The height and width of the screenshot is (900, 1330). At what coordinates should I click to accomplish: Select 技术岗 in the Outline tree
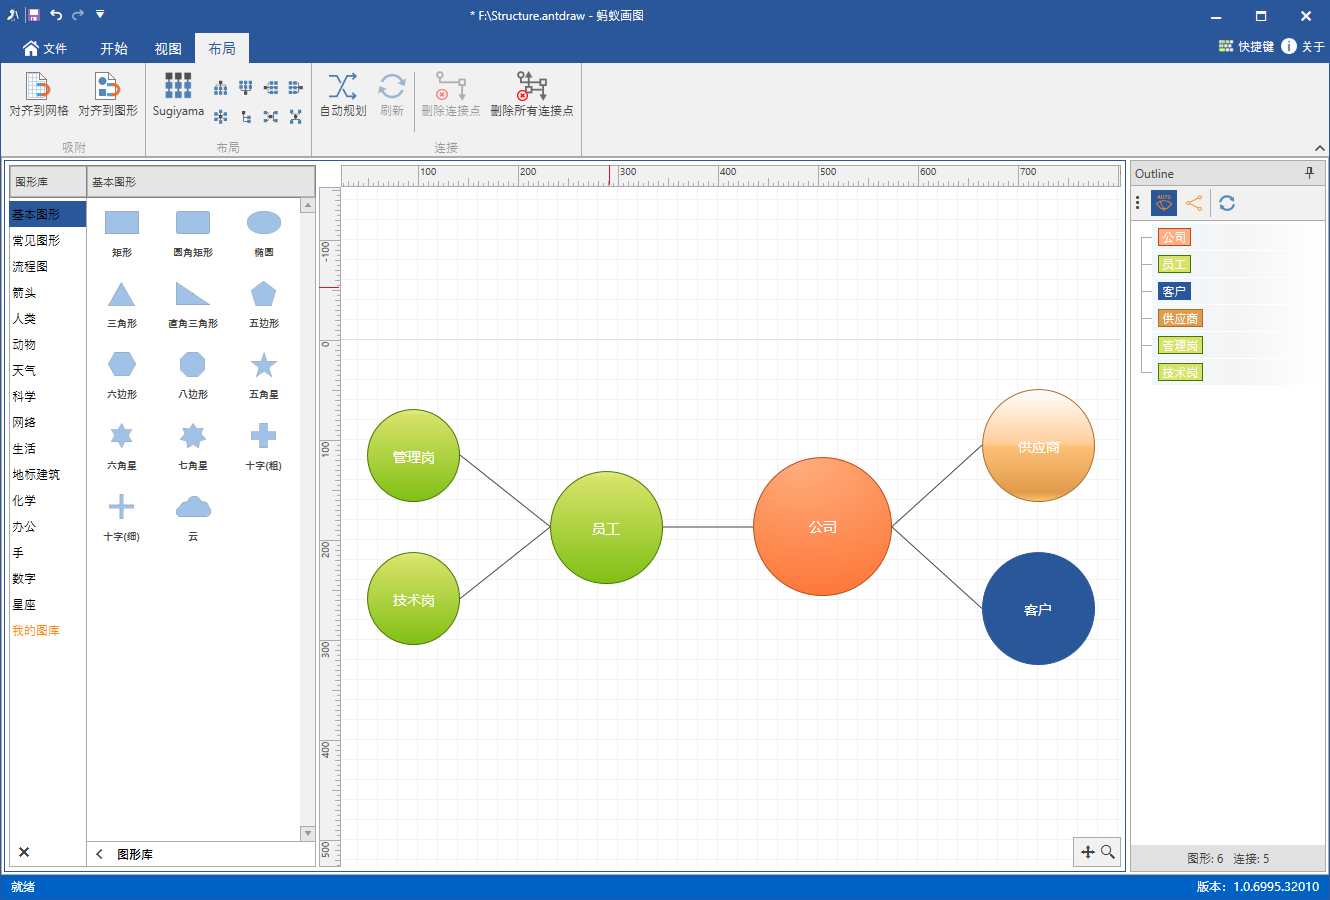tap(1180, 372)
